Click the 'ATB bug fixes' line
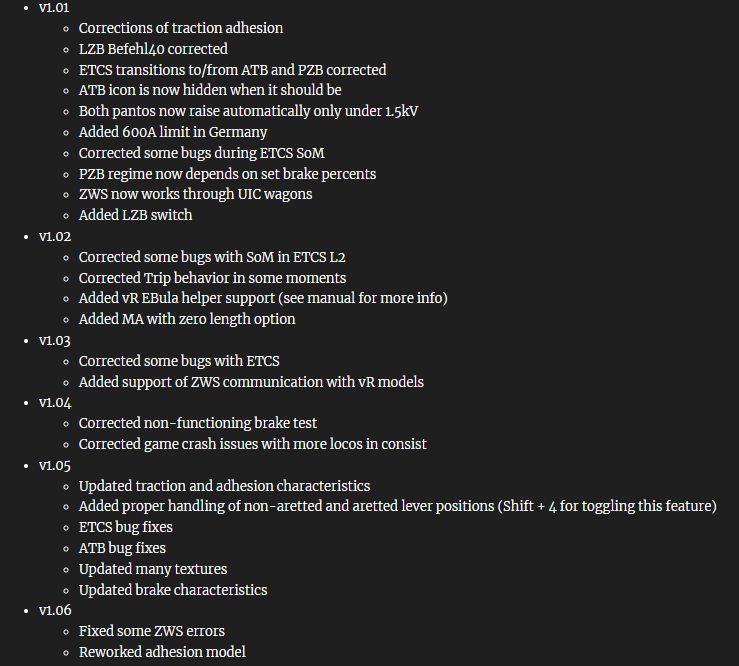This screenshot has height=666, width=739. pos(122,548)
